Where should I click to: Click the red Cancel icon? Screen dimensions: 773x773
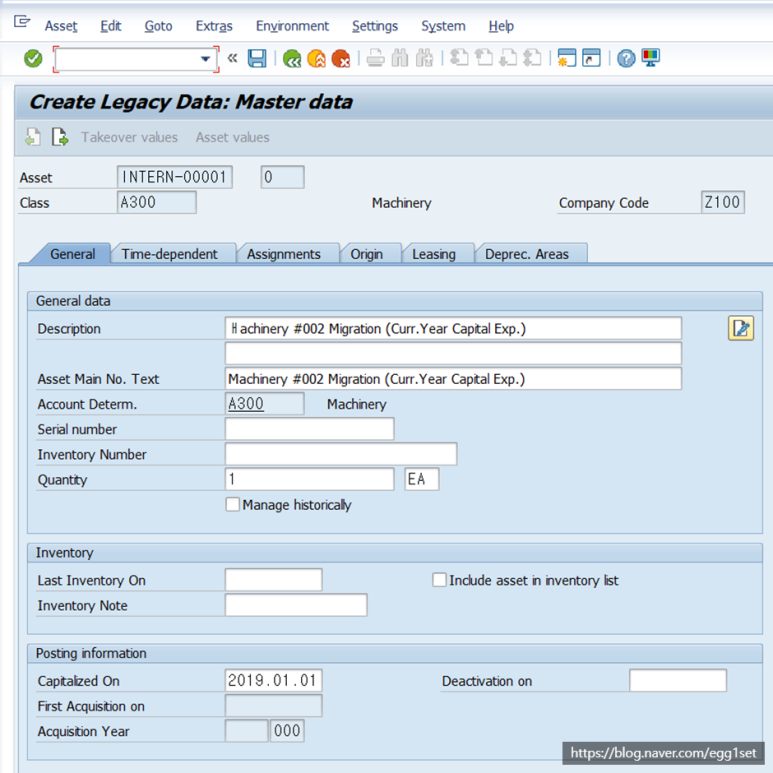pyautogui.click(x=341, y=59)
